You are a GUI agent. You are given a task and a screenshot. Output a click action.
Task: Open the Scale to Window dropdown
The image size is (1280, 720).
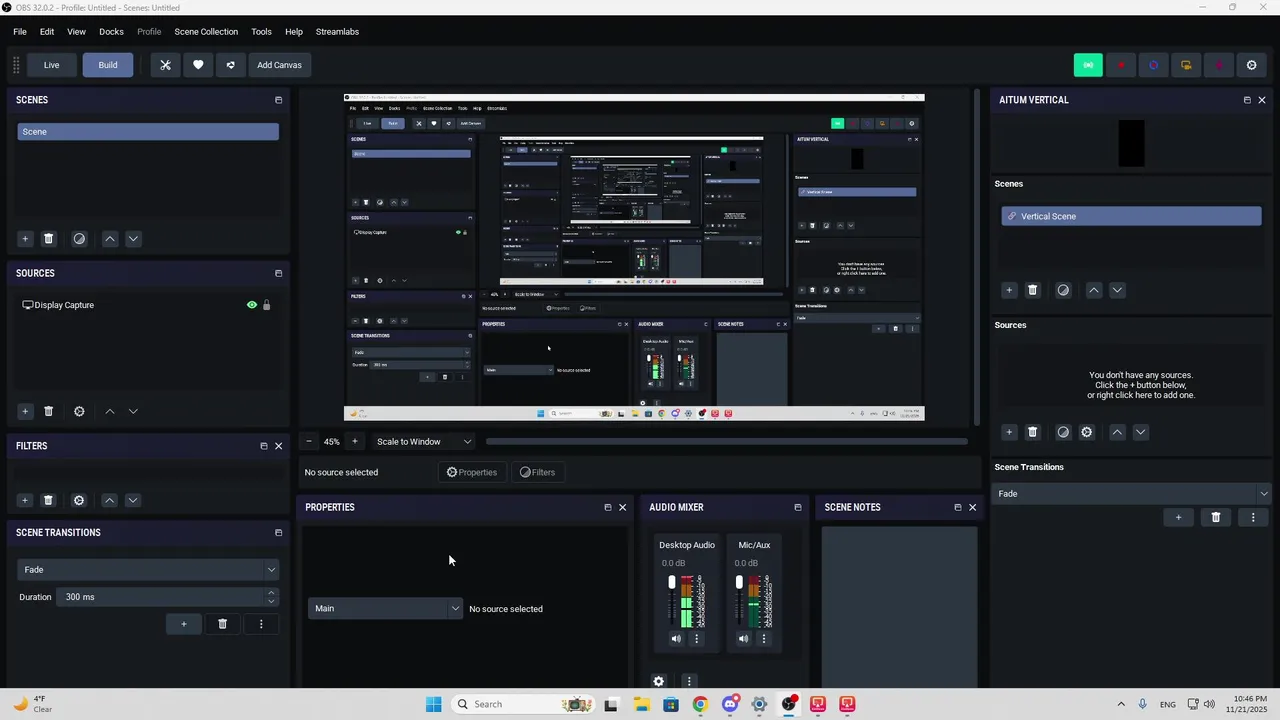(x=423, y=441)
